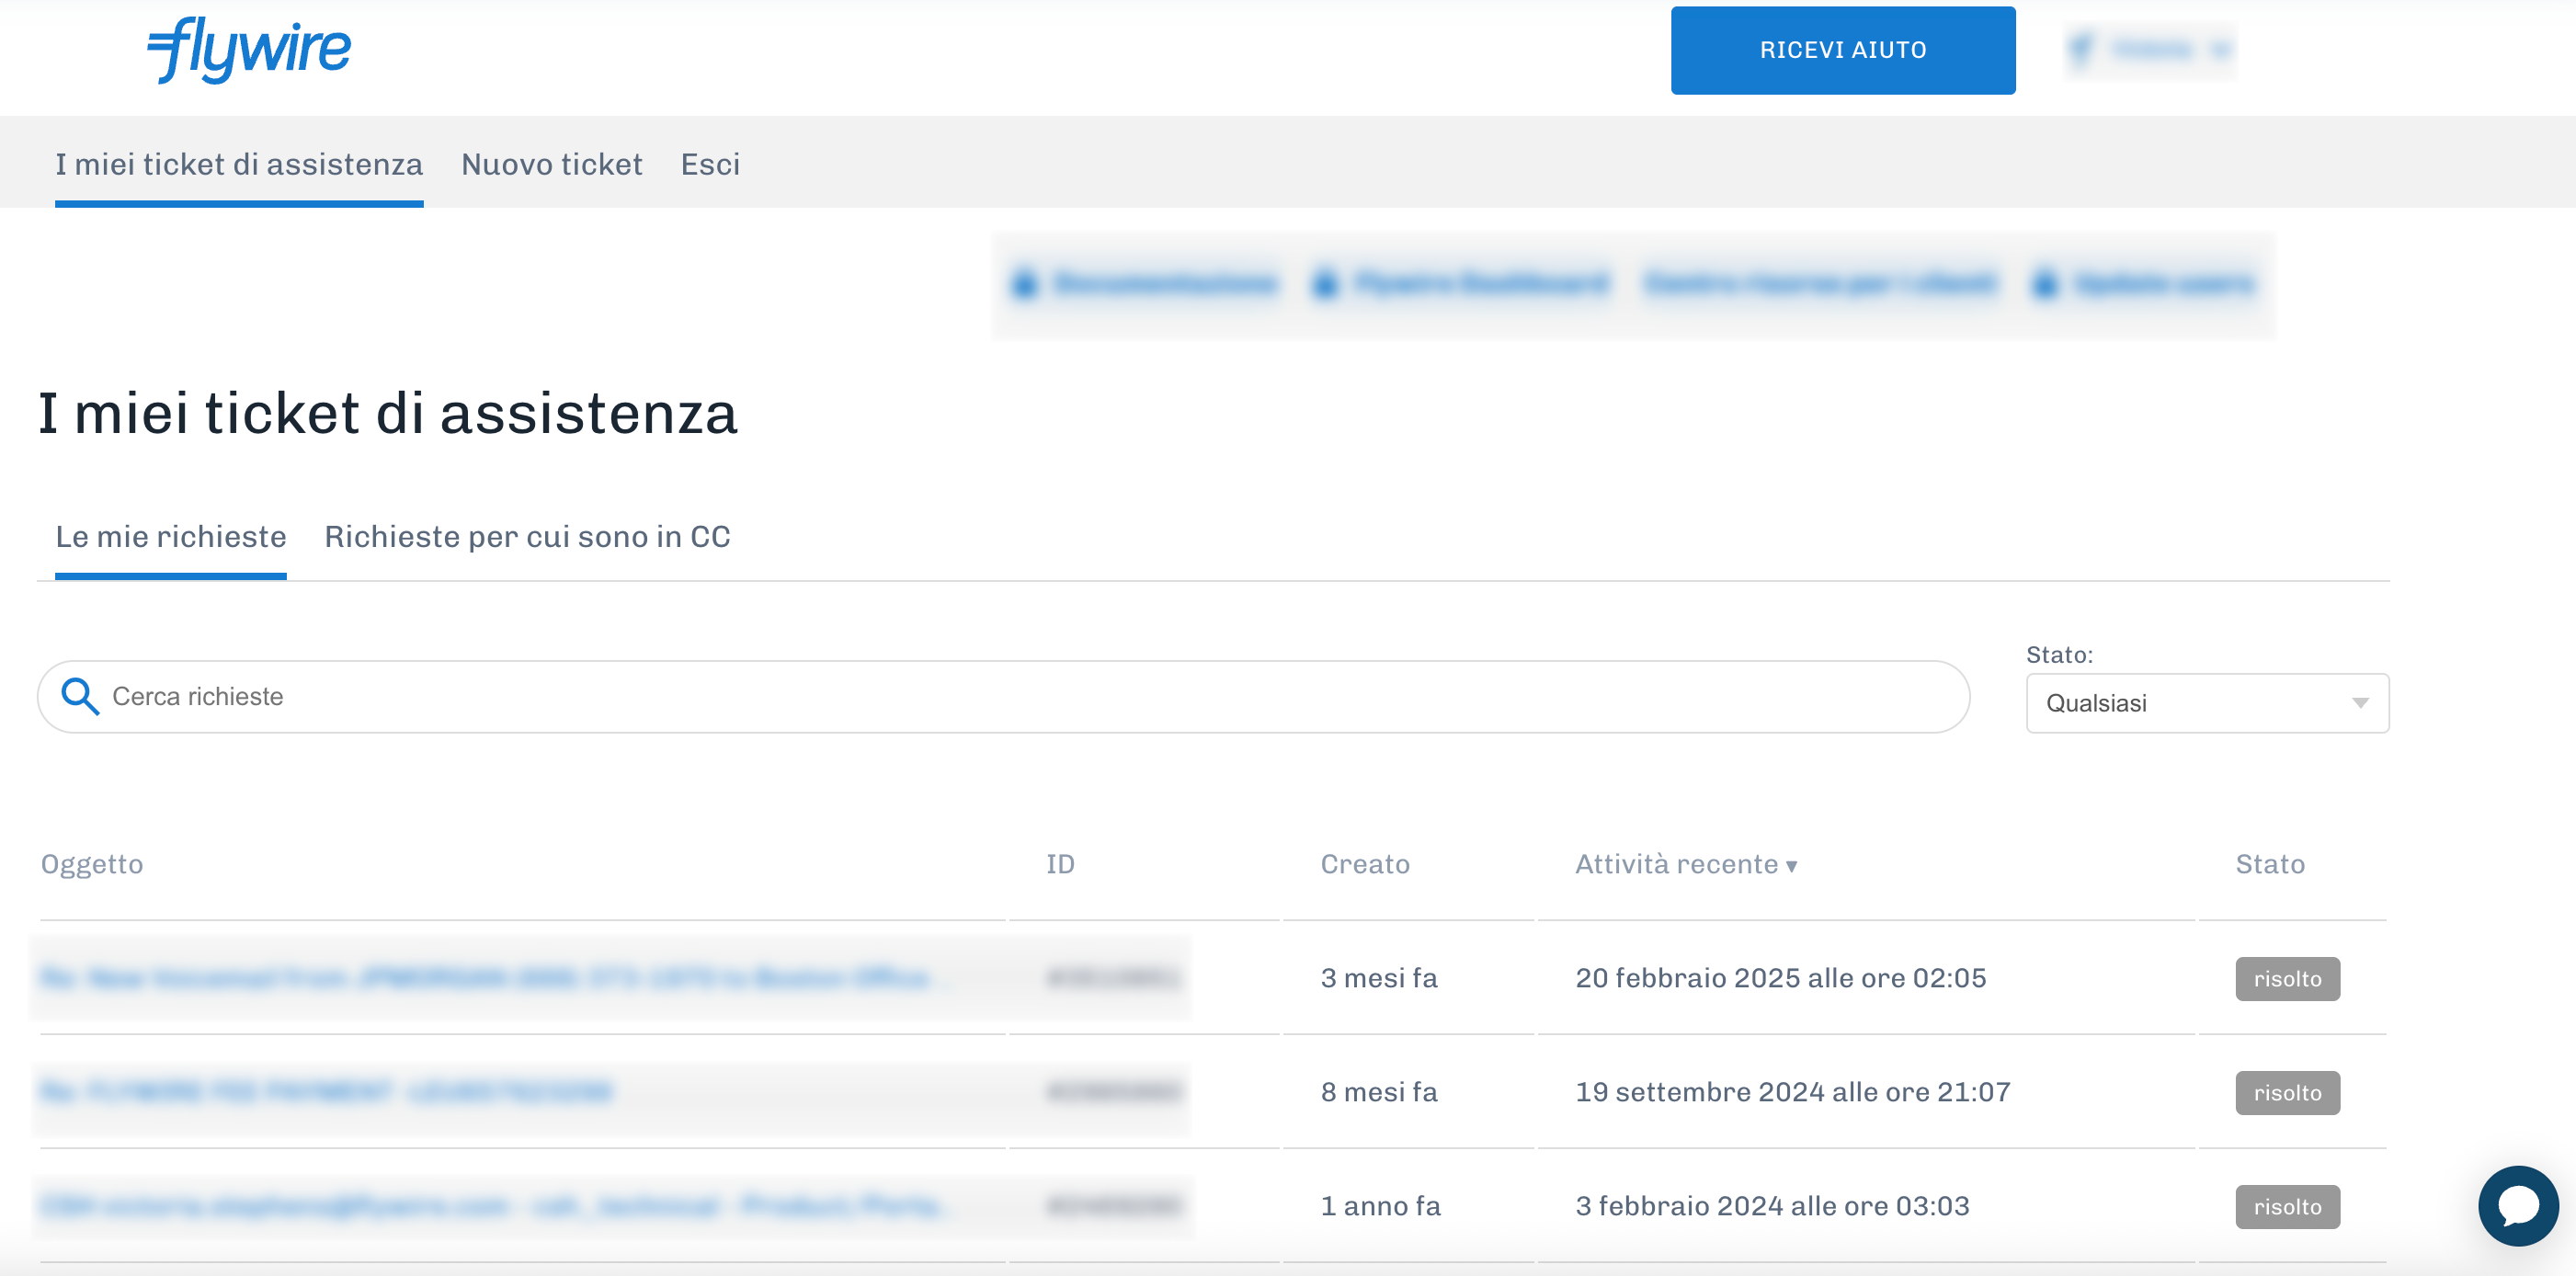Go to I miei ticket di assistenza tab

click(239, 164)
